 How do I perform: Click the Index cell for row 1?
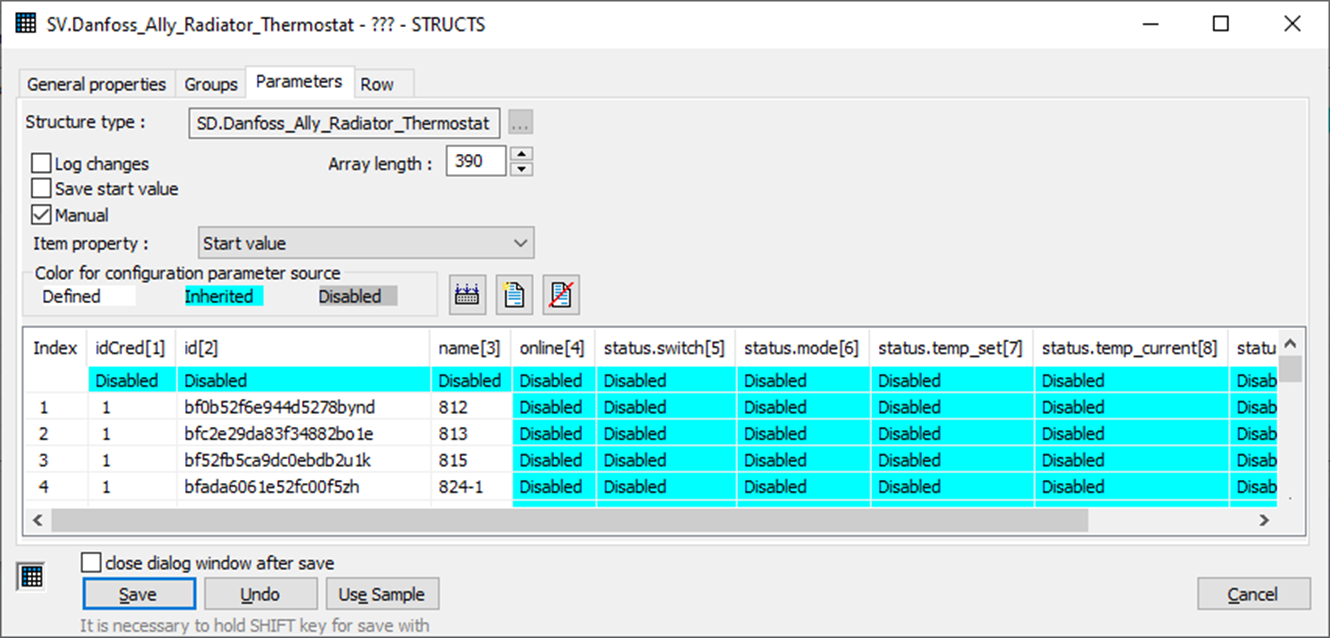point(56,407)
